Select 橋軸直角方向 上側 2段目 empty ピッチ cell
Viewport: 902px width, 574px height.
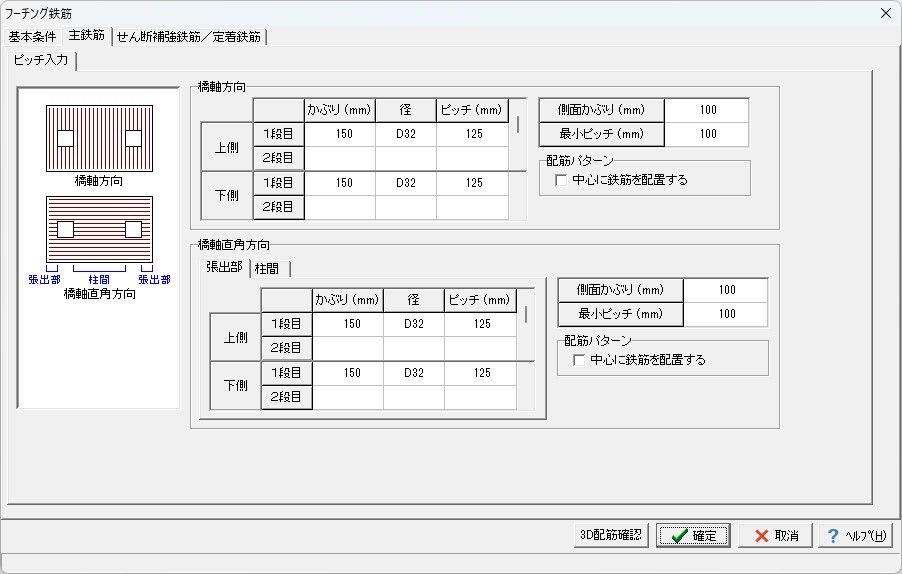[x=481, y=348]
